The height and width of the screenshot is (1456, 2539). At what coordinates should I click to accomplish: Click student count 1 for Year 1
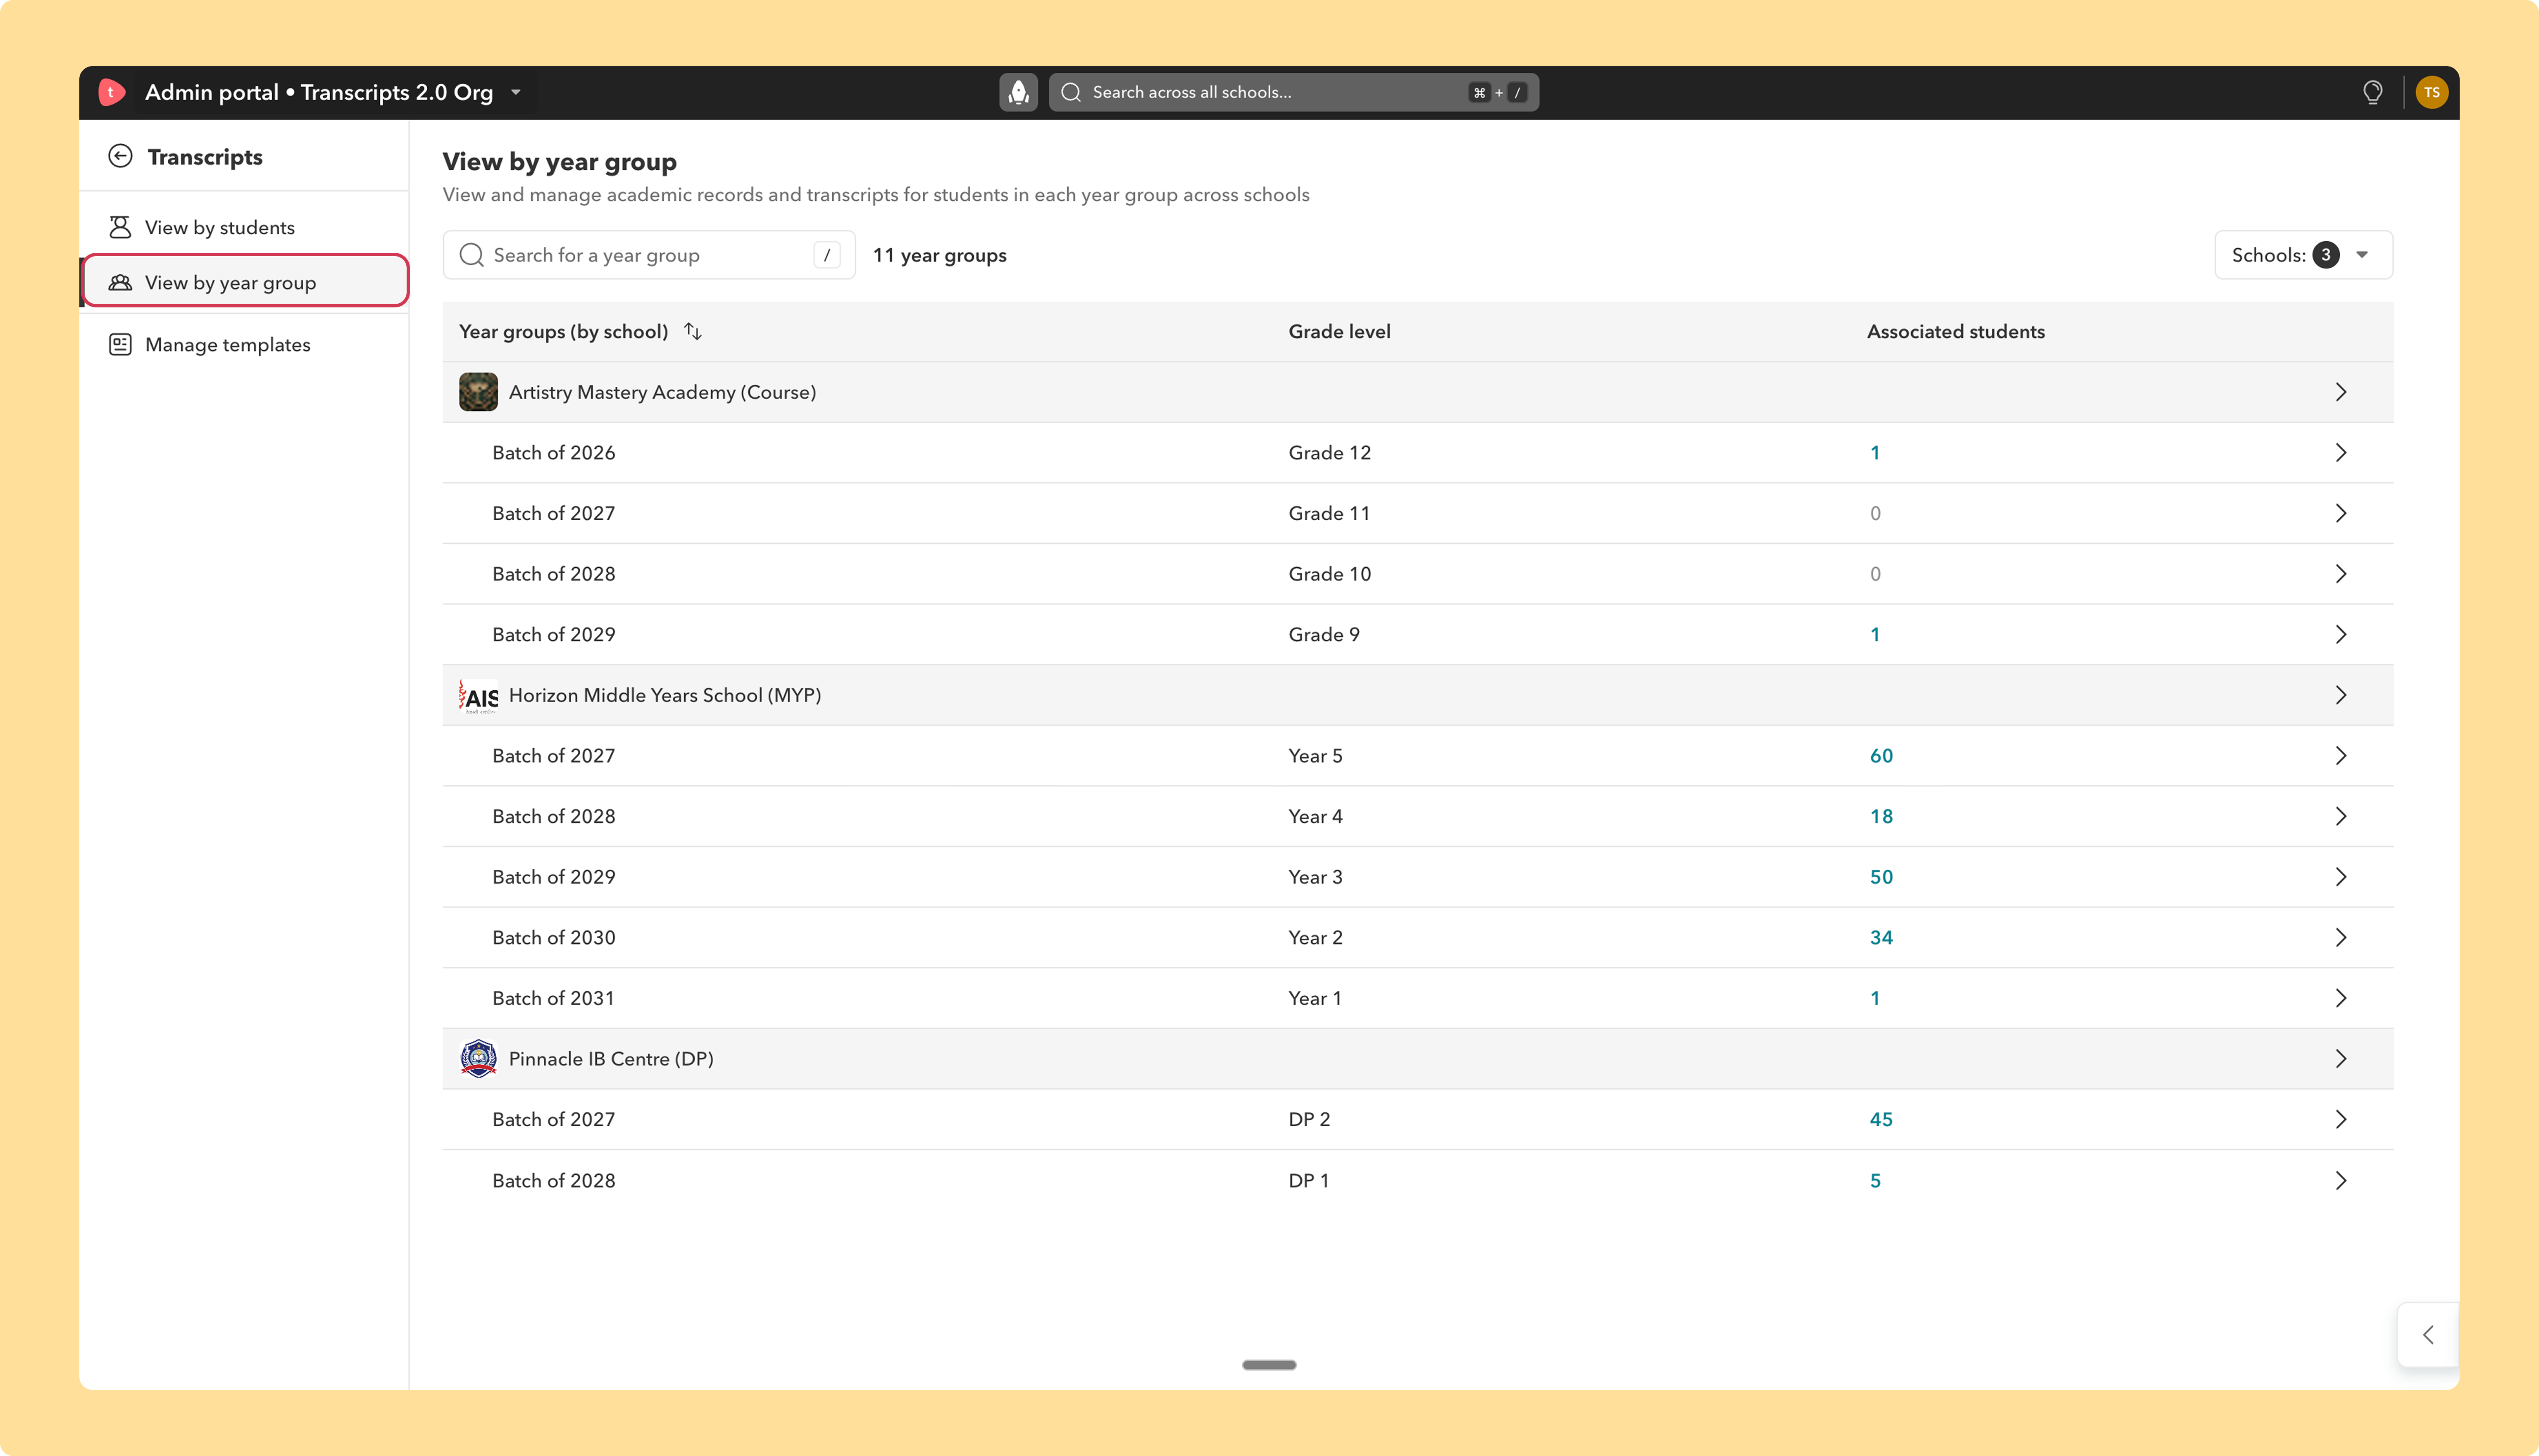(1875, 998)
